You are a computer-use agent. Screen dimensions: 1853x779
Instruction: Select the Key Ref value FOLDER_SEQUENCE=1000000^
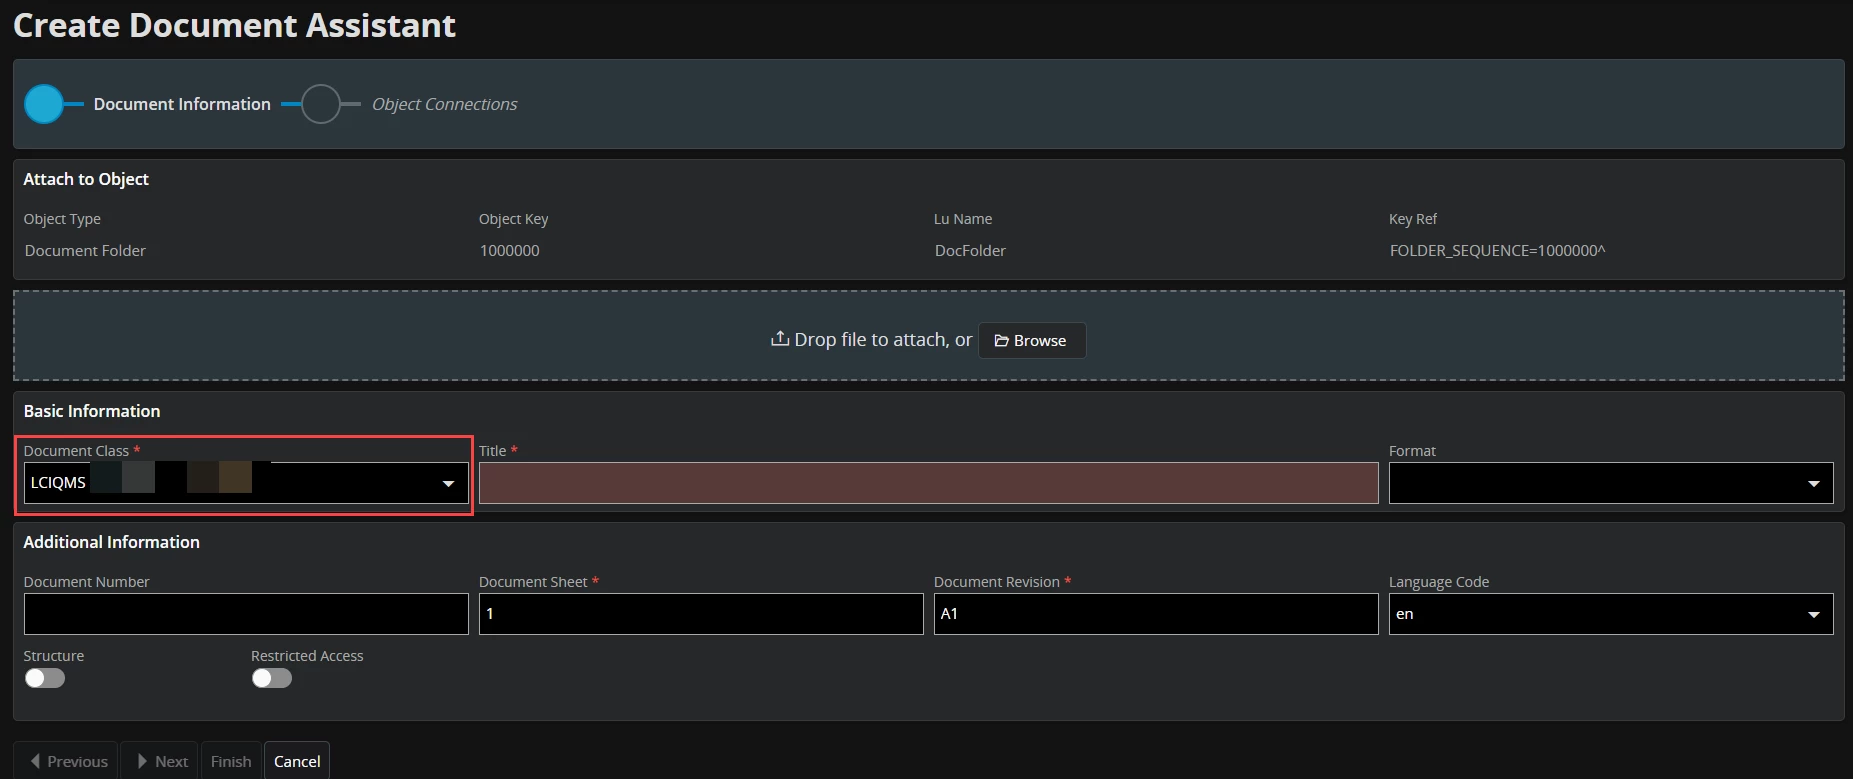click(1497, 251)
